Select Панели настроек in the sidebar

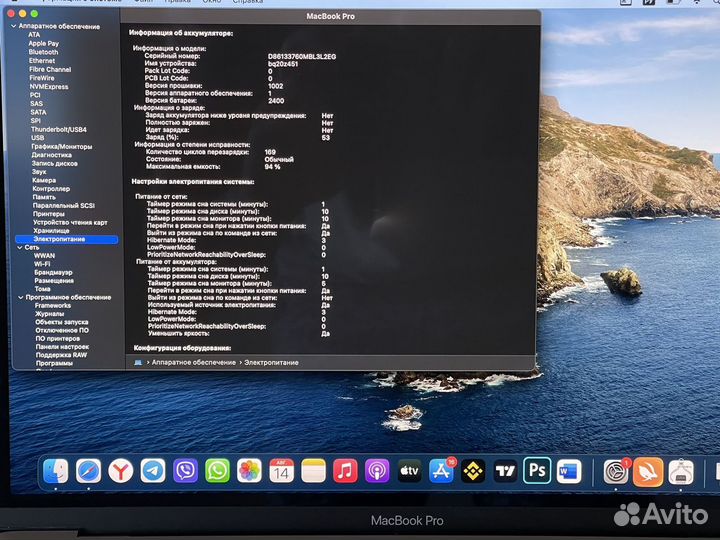click(x=62, y=347)
